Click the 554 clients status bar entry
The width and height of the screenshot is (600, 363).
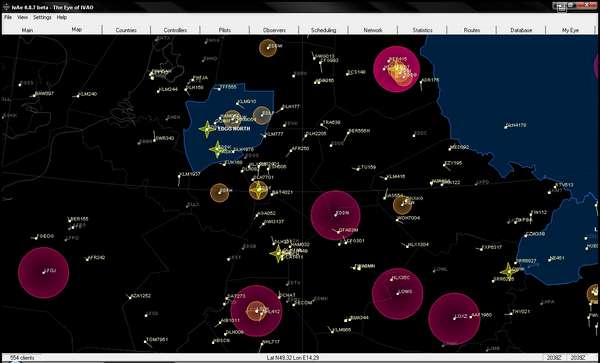(x=22, y=358)
